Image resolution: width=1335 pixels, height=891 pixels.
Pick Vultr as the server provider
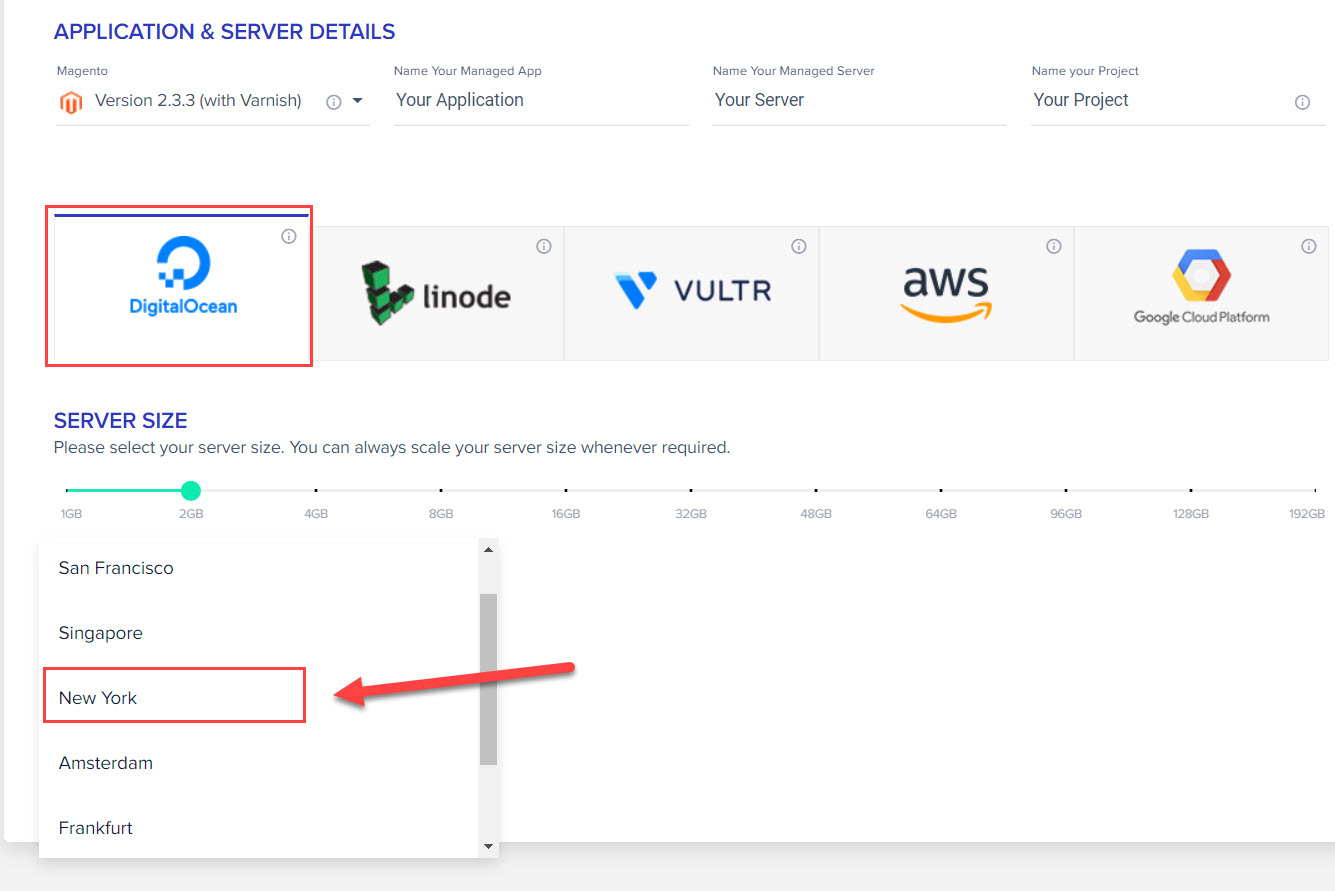(x=692, y=293)
